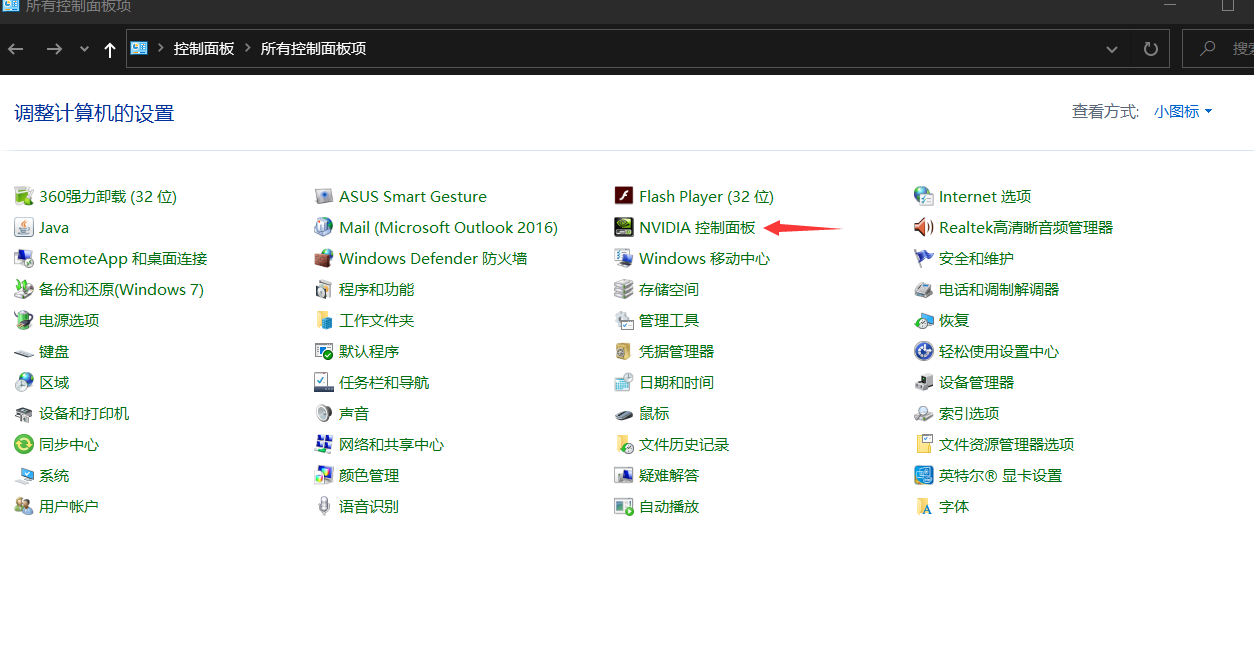
Task: Click the Windows Defender 防火墙 icon
Action: (x=324, y=258)
